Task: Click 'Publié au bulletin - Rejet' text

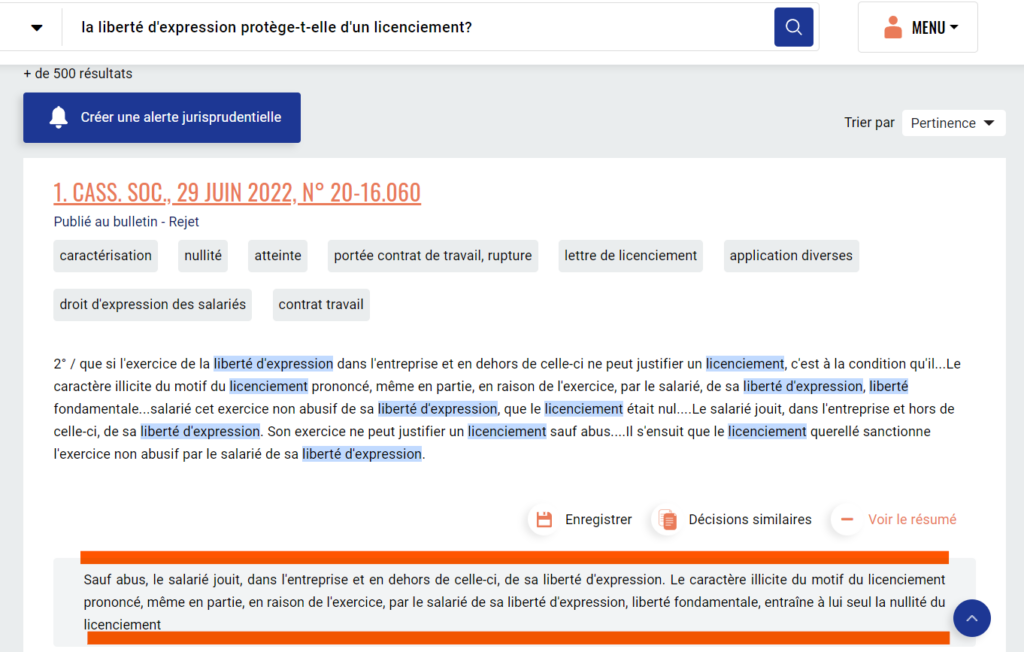Action: (126, 221)
